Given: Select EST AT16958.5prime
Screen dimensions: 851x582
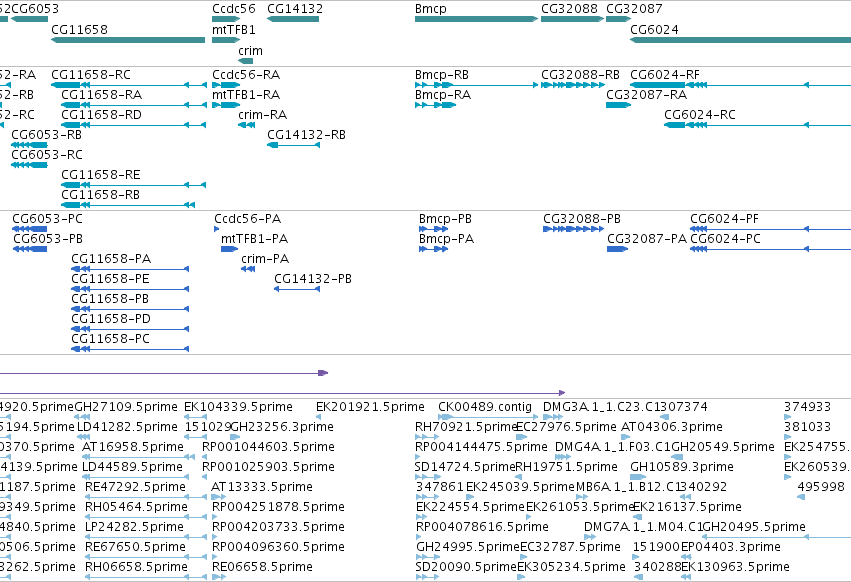Looking at the screenshot, I should point(138,457).
